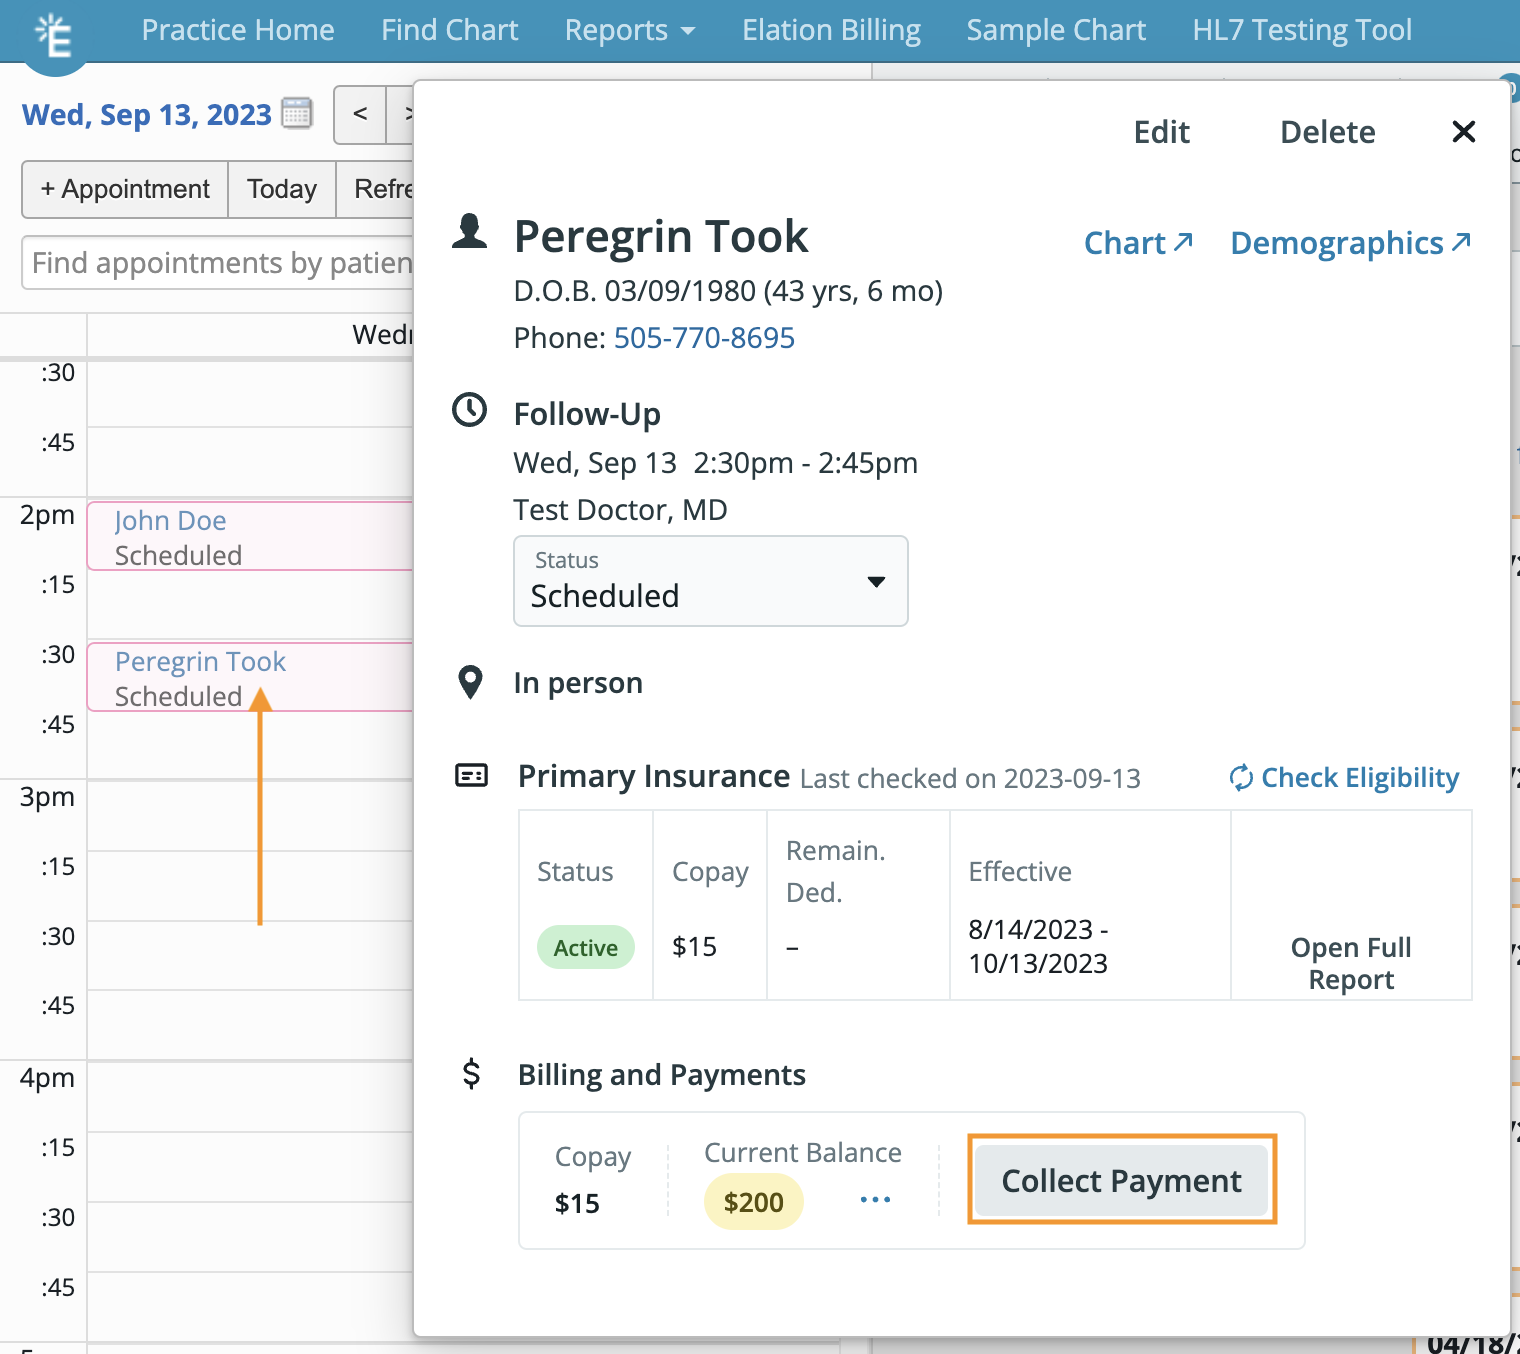This screenshot has height=1354, width=1520.
Task: Click the $200 current balance badge
Action: coord(754,1201)
